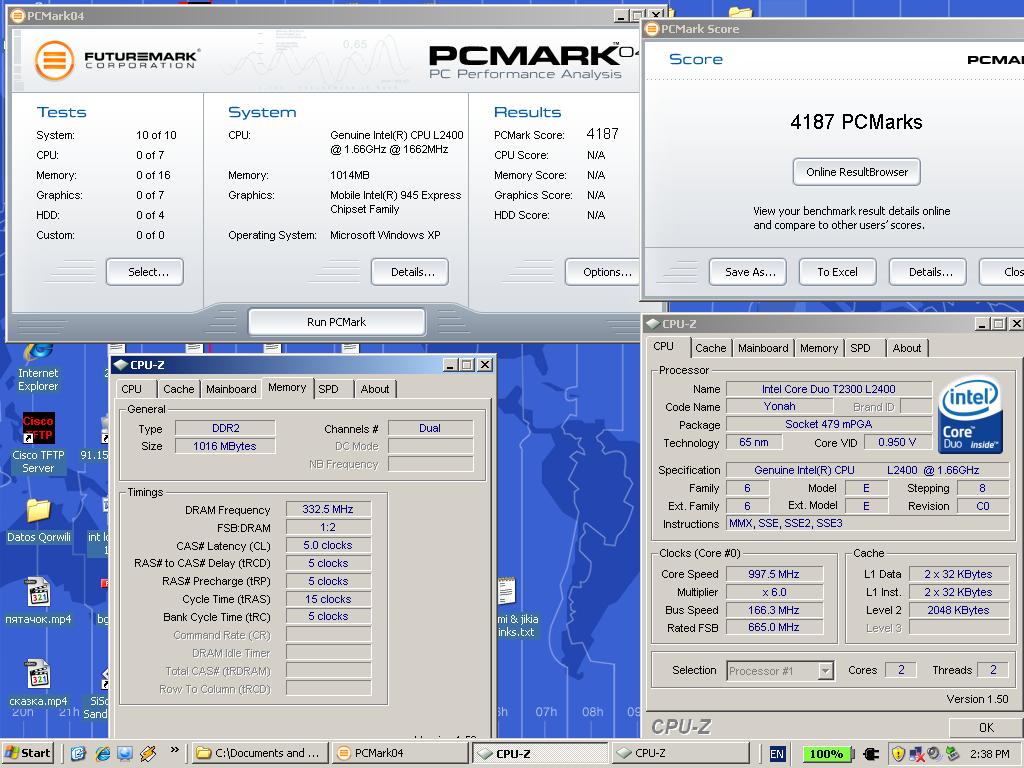Open the text file icon on desktop
The height and width of the screenshot is (768, 1024).
click(507, 592)
